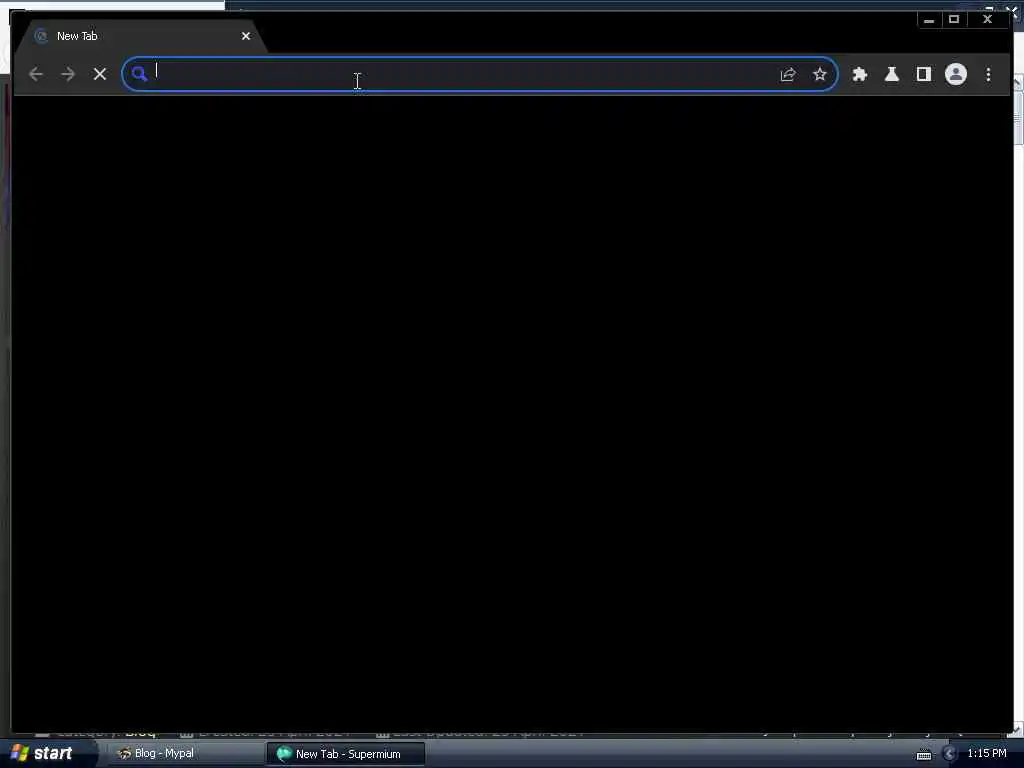Select the New Tab tab

(140, 37)
